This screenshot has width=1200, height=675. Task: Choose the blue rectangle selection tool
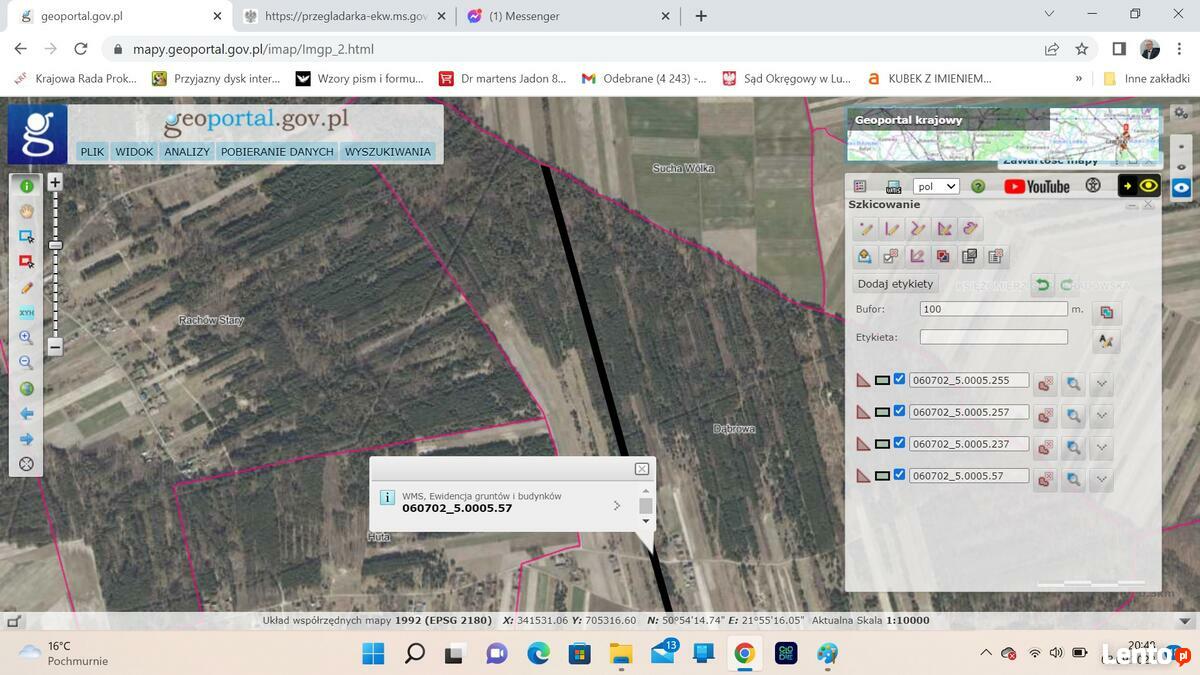coord(27,237)
